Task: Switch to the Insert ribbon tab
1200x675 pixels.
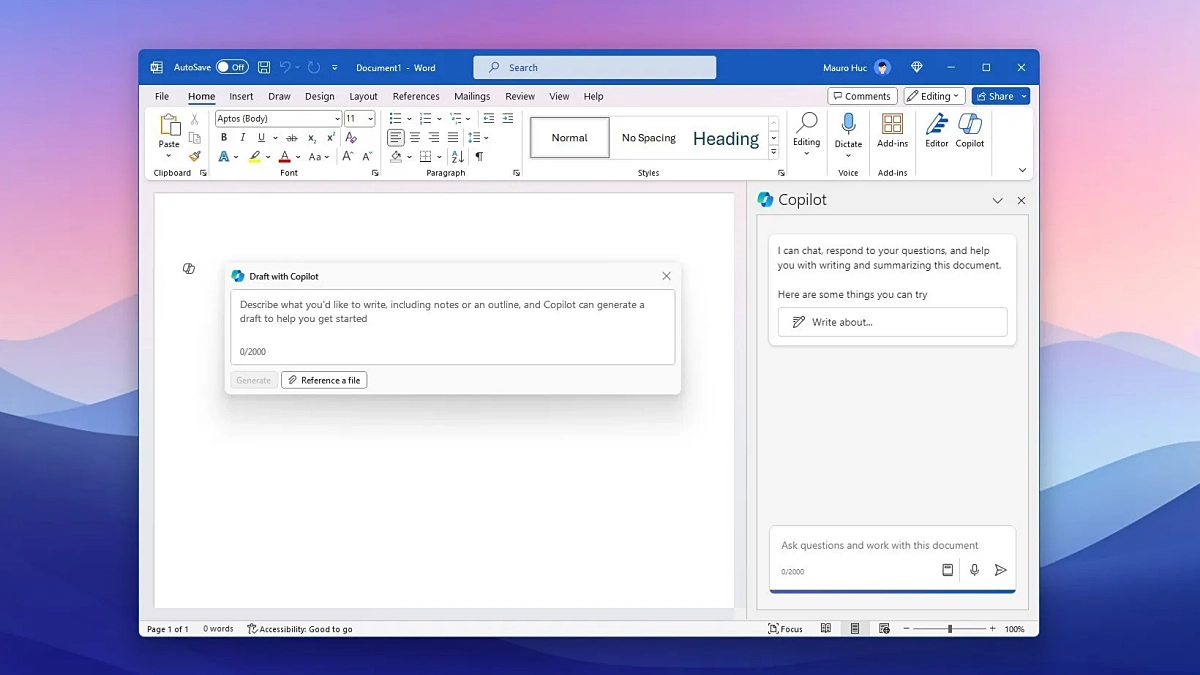Action: (x=241, y=96)
